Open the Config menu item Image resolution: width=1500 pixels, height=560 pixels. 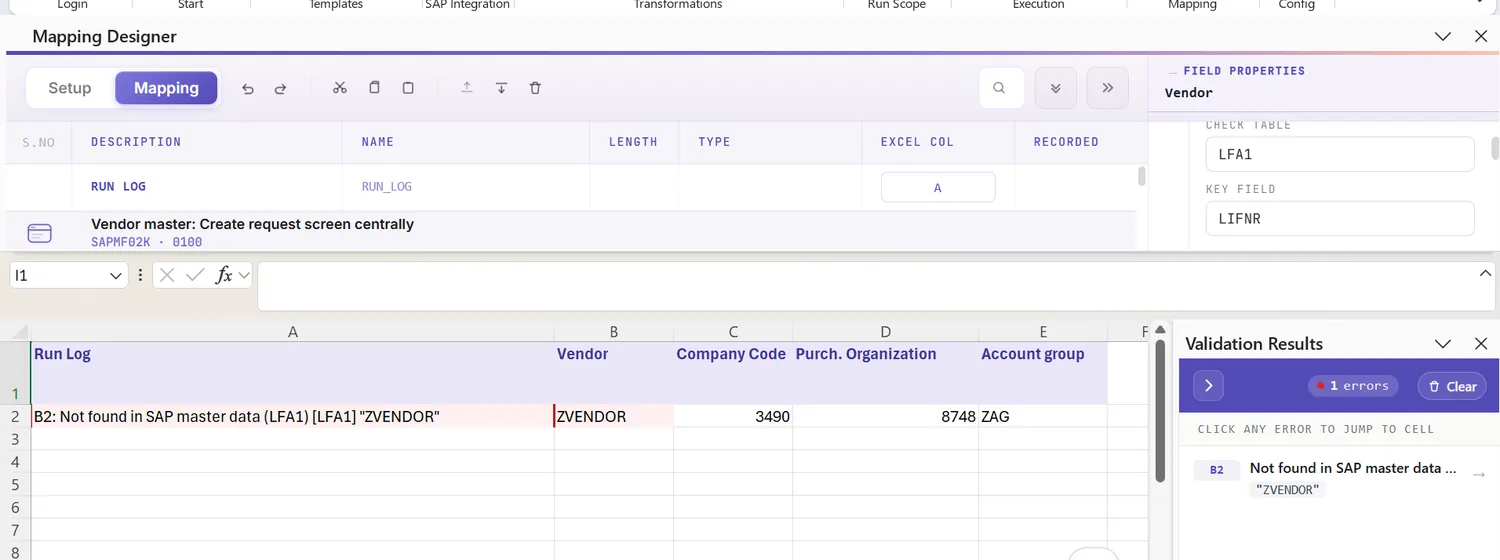(x=1296, y=5)
